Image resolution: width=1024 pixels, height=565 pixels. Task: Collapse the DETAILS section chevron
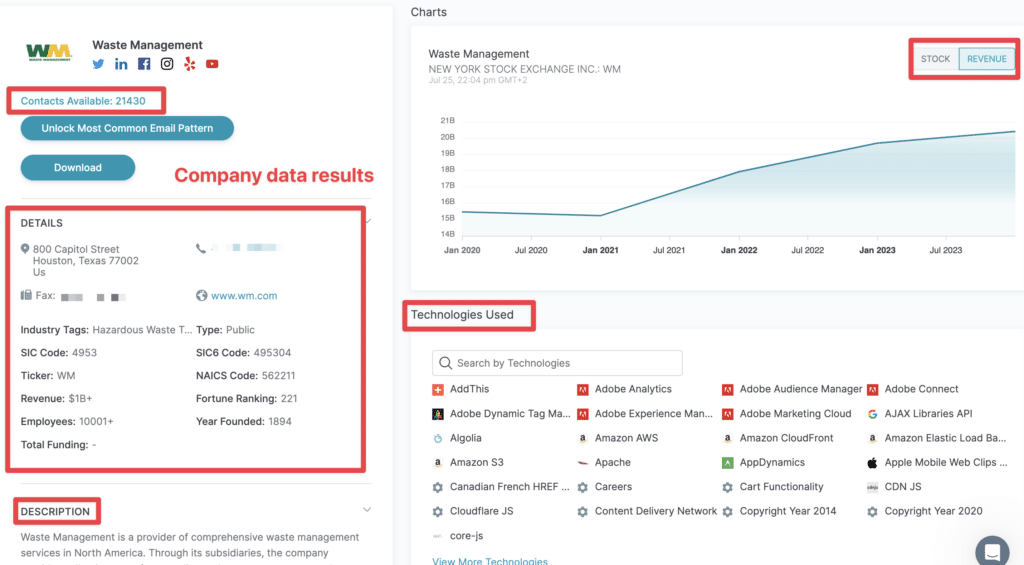(x=369, y=221)
